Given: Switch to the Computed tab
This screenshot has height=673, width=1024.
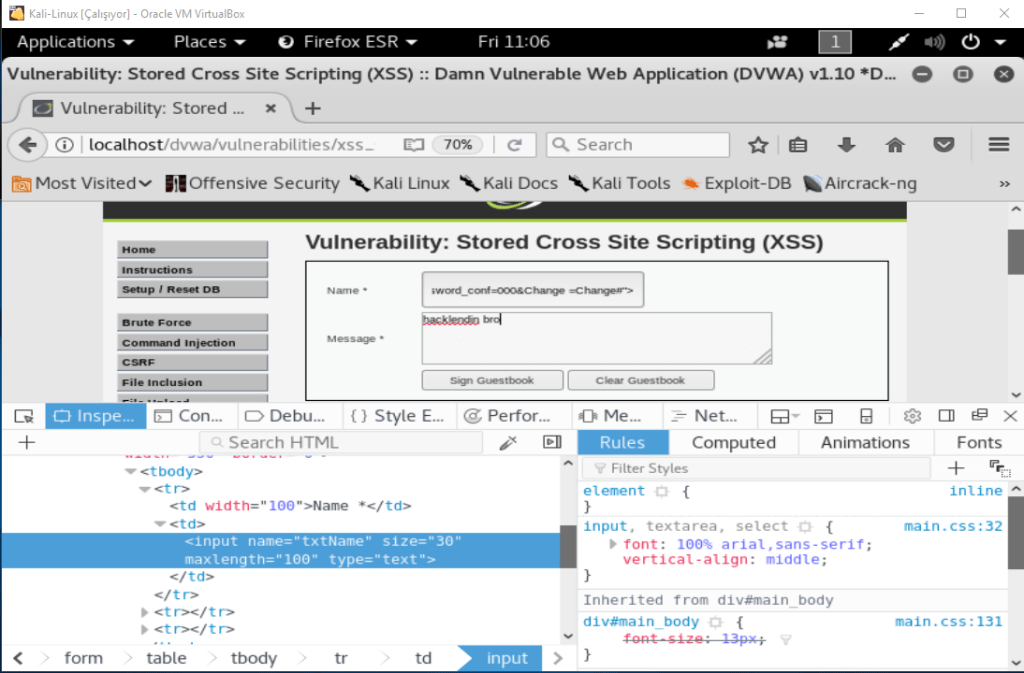Looking at the screenshot, I should point(733,442).
